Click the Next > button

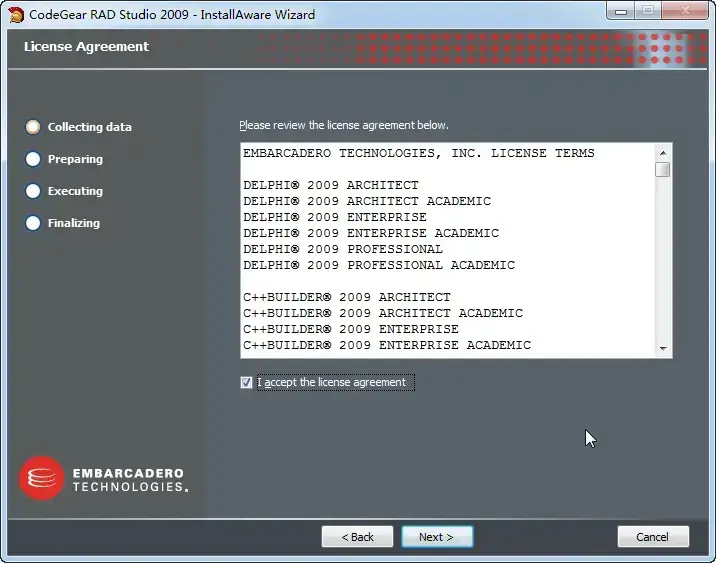[x=437, y=537]
